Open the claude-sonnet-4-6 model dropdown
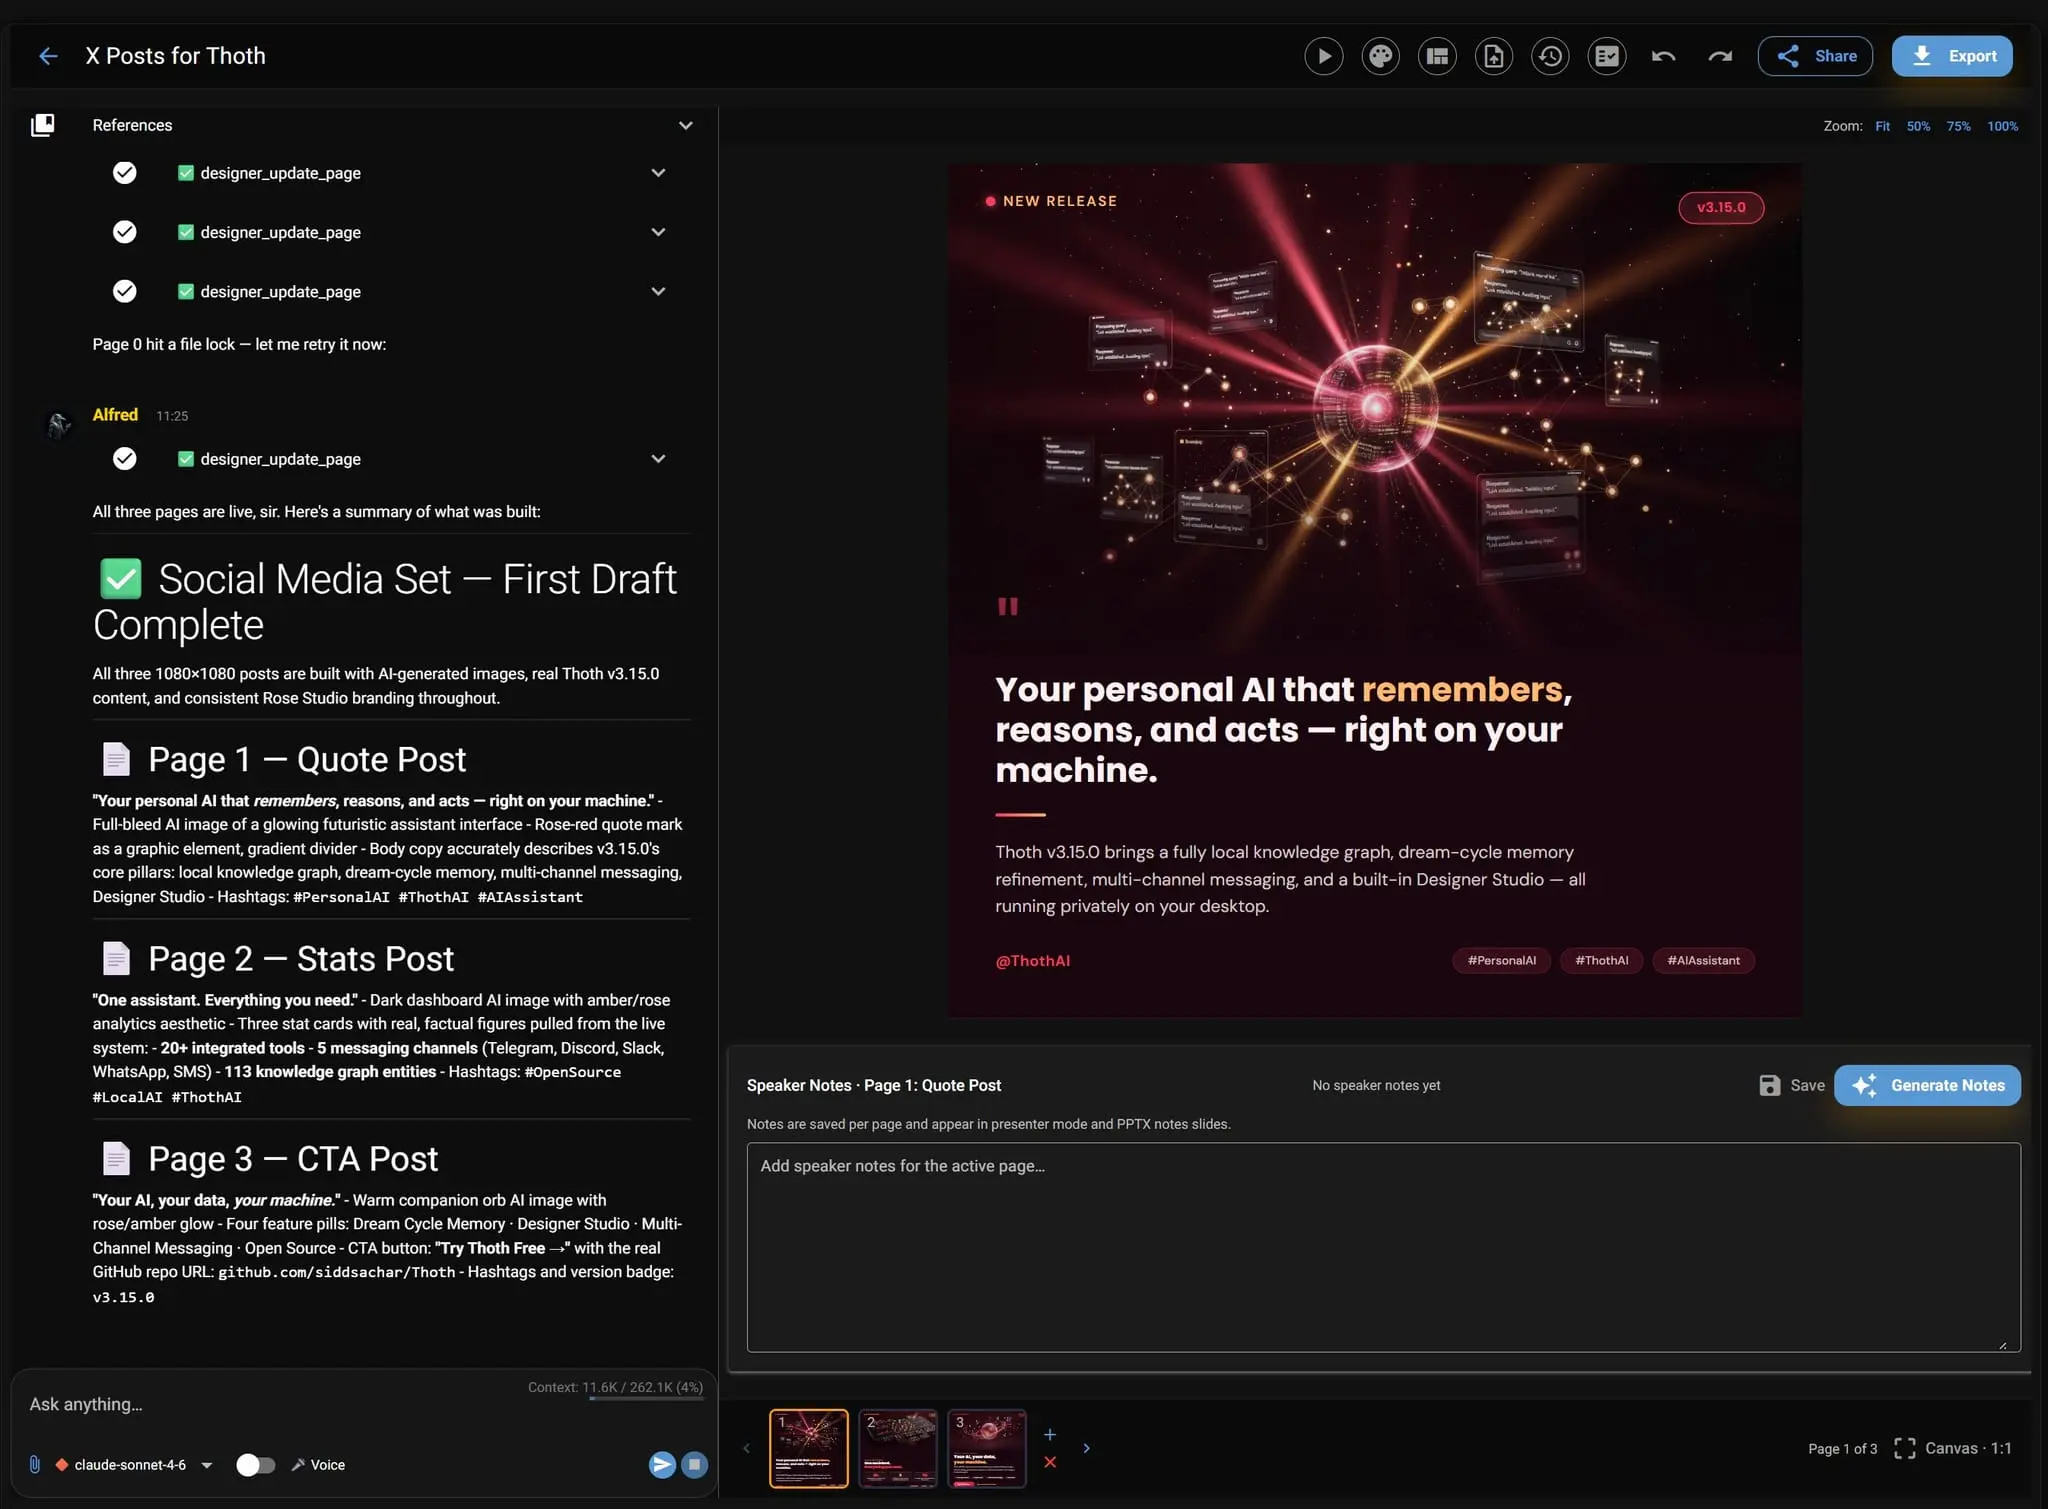The width and height of the screenshot is (2048, 1509). [136, 1465]
